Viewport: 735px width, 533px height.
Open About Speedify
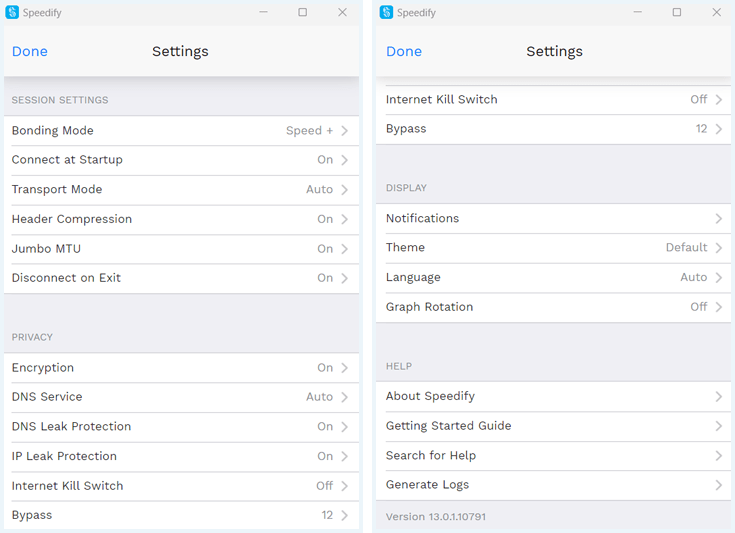(553, 397)
